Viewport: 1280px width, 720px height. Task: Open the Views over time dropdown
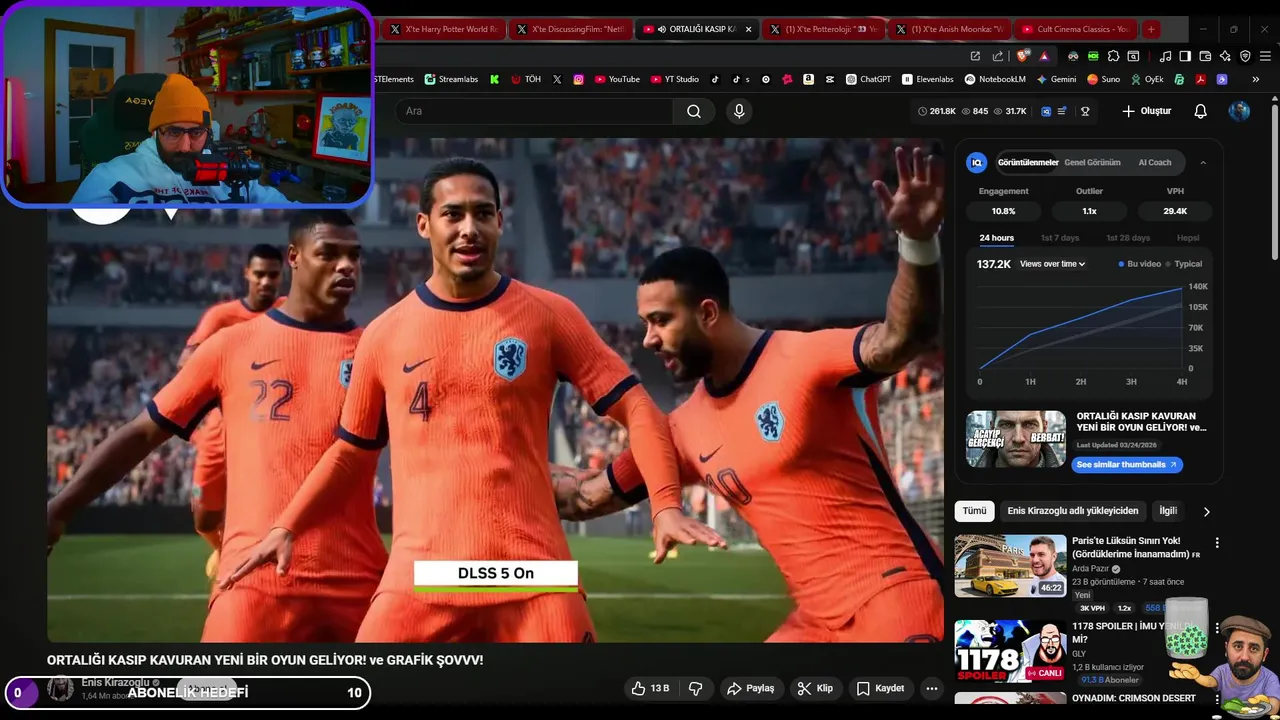[1052, 264]
